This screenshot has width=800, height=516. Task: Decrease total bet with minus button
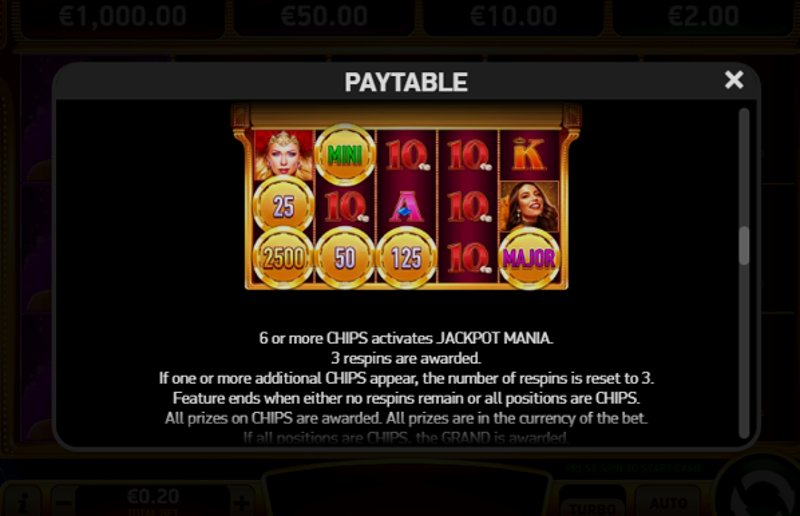64,503
